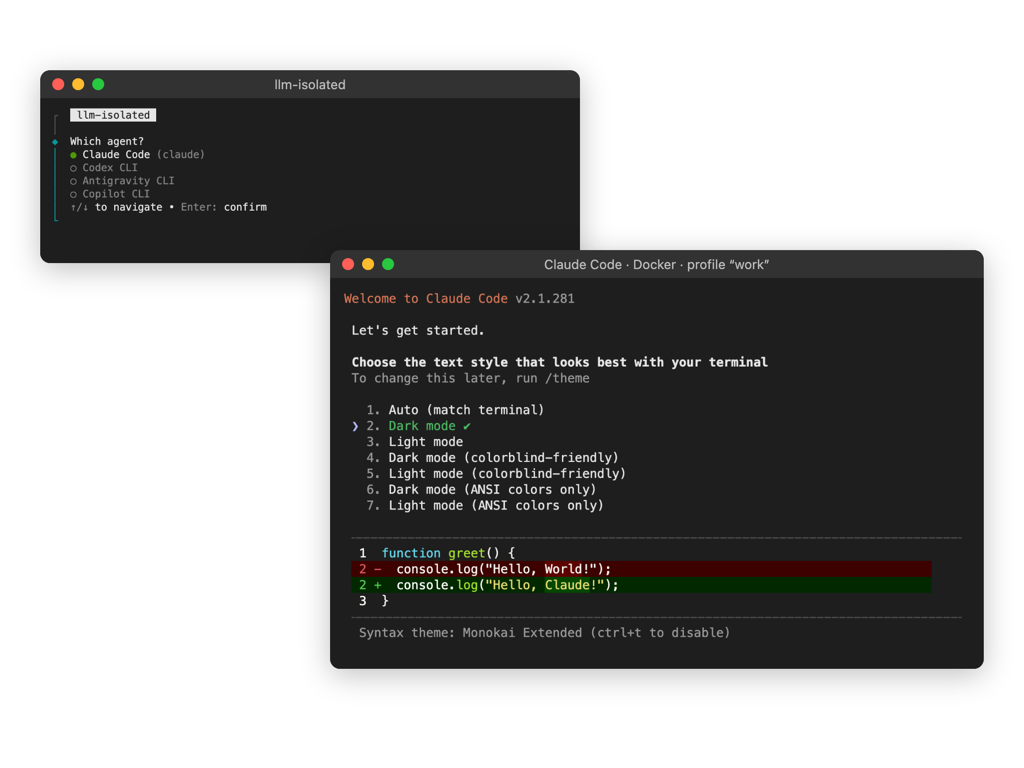Click the llm-isolated window title

pos(310,85)
